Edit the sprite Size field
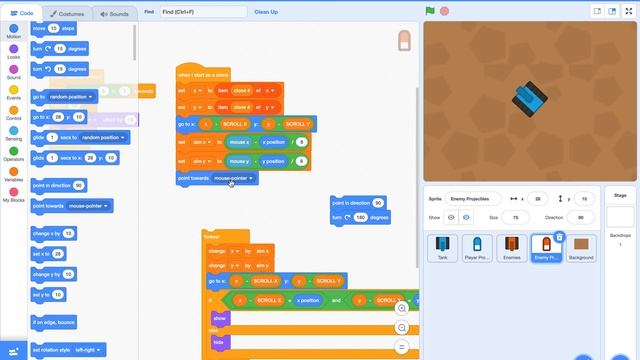 pos(515,218)
